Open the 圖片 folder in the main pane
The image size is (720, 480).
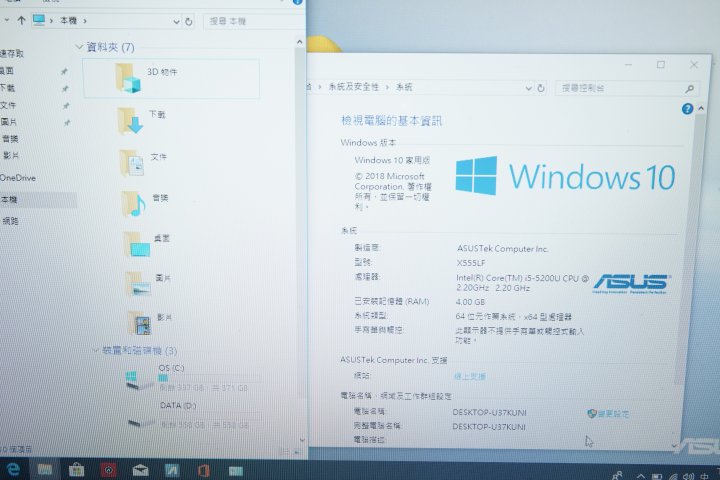pos(148,283)
